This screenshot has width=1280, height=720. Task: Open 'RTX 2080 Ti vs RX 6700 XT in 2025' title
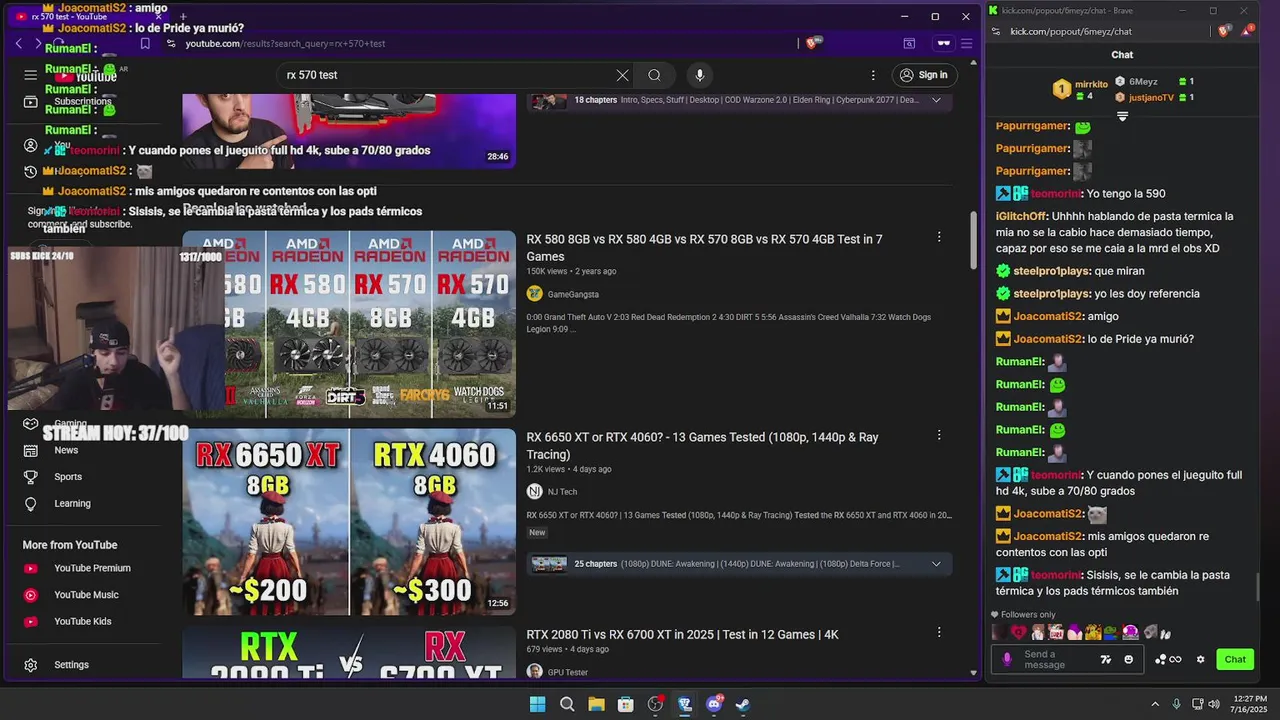(x=682, y=635)
